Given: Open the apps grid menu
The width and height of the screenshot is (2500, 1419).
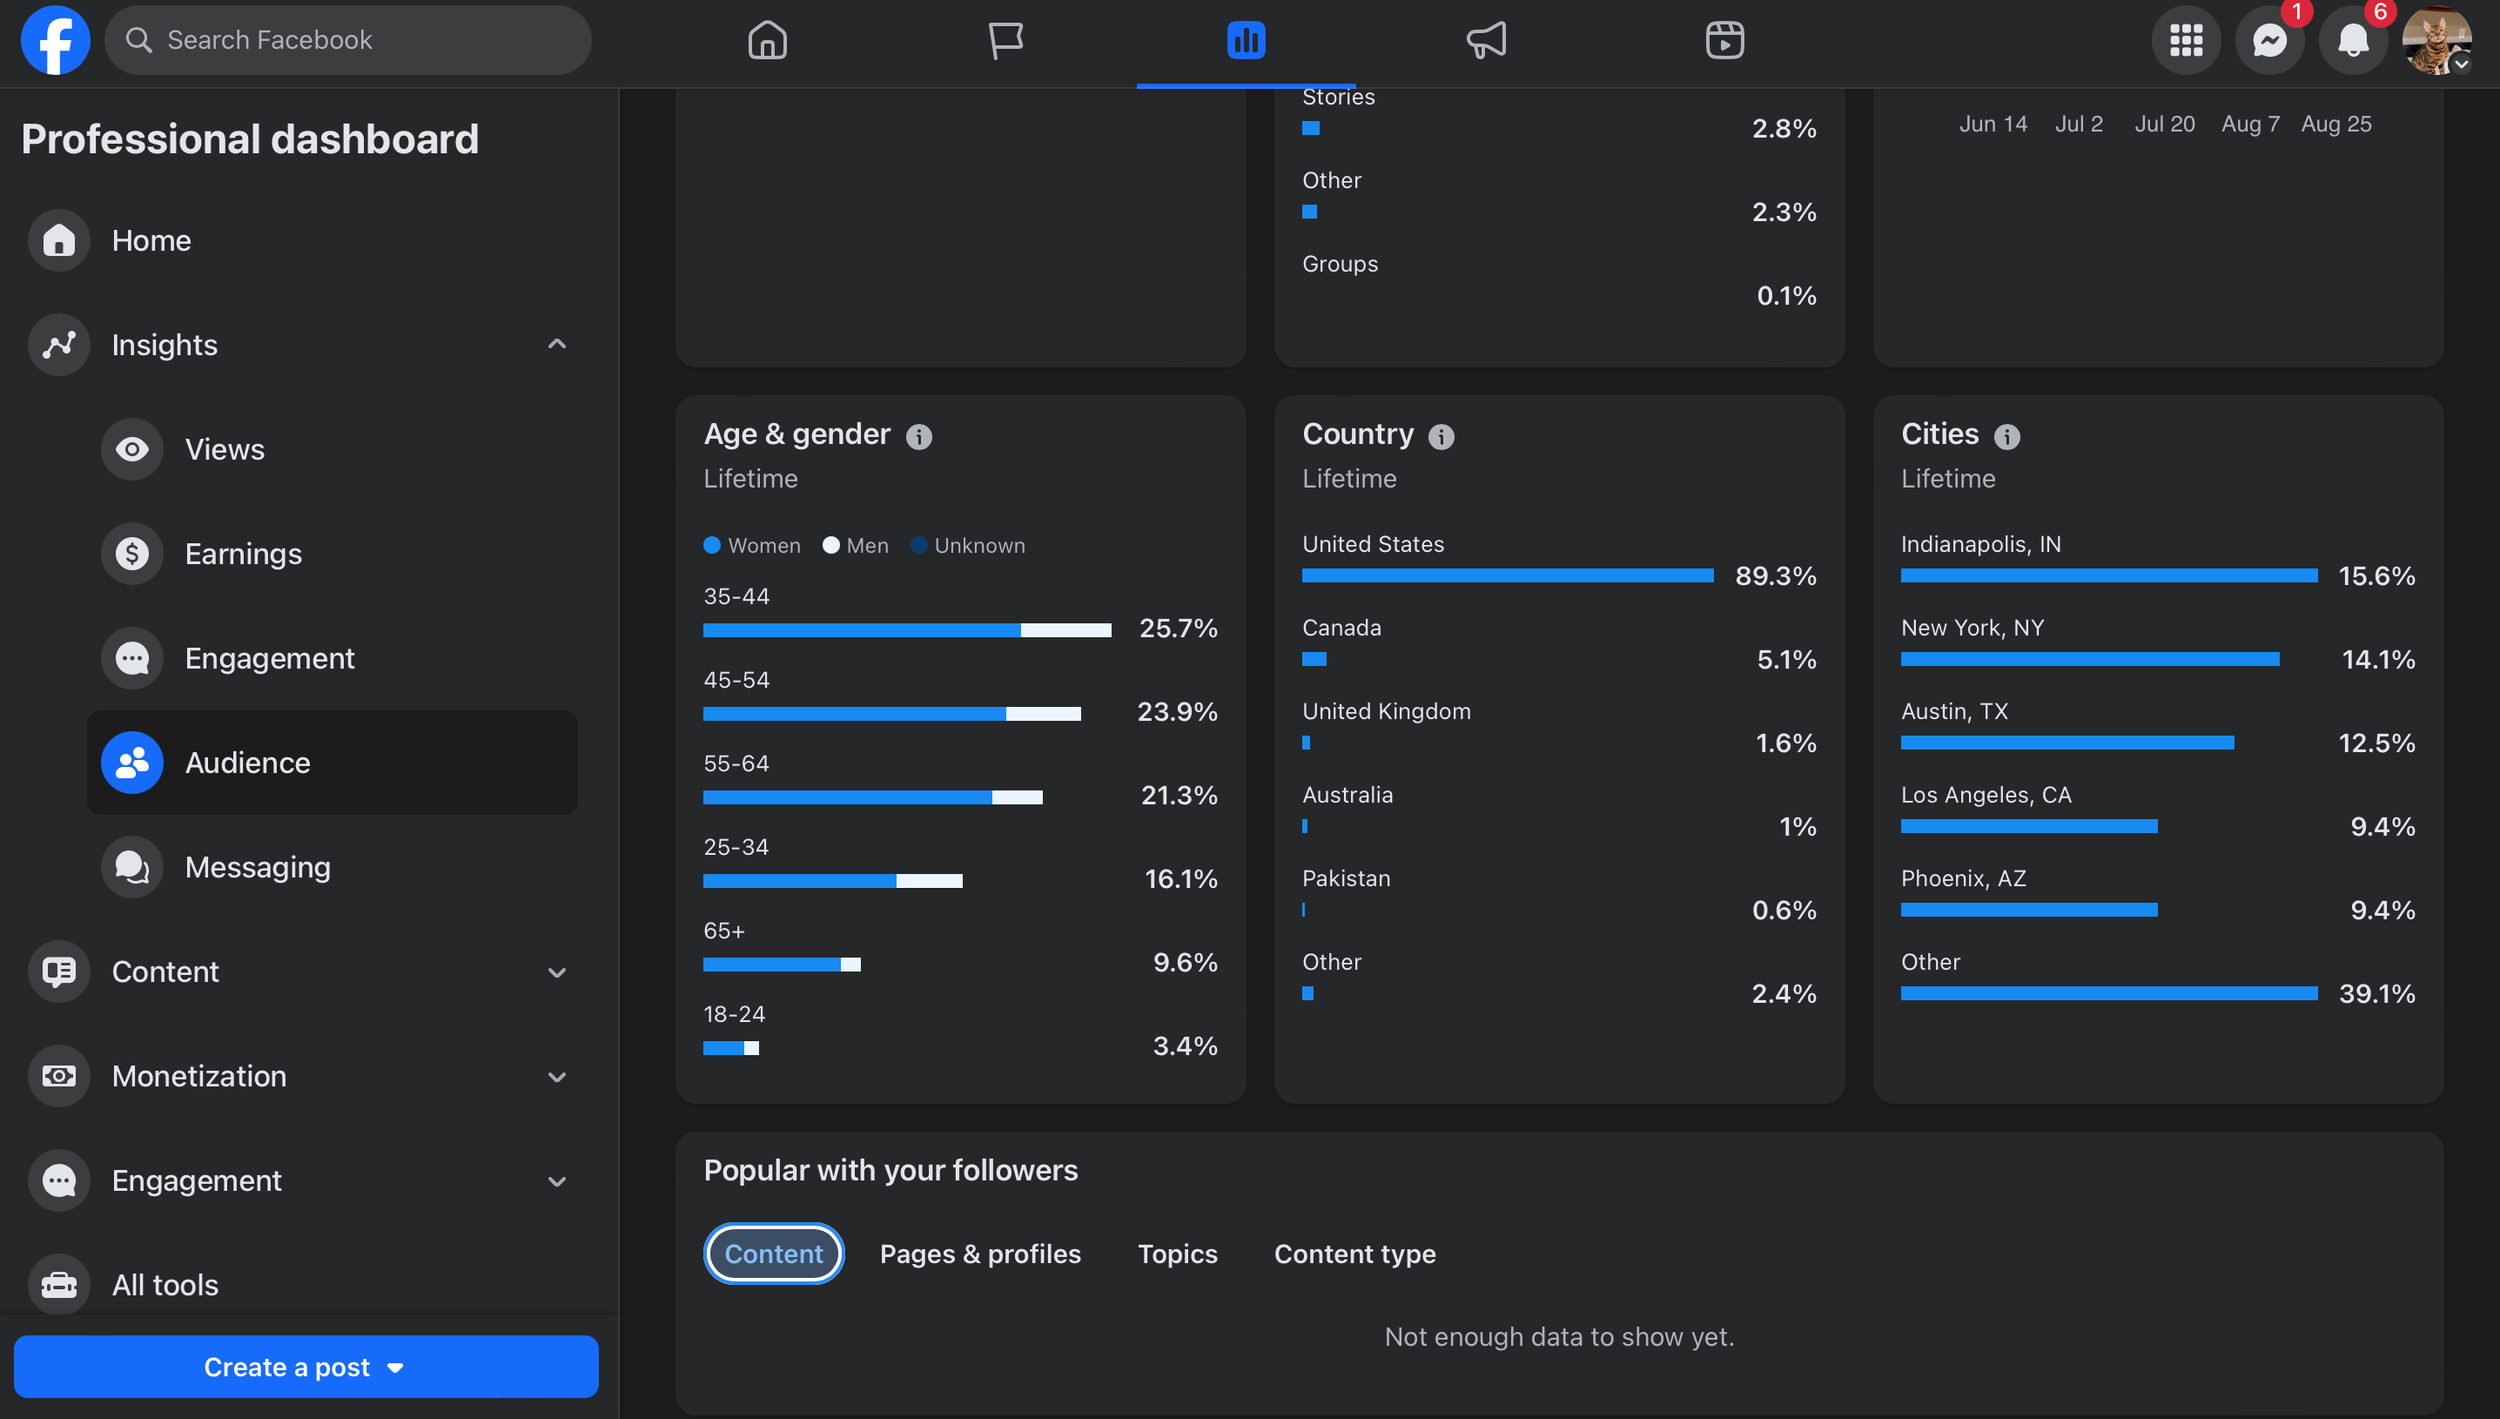Looking at the screenshot, I should 2186,41.
